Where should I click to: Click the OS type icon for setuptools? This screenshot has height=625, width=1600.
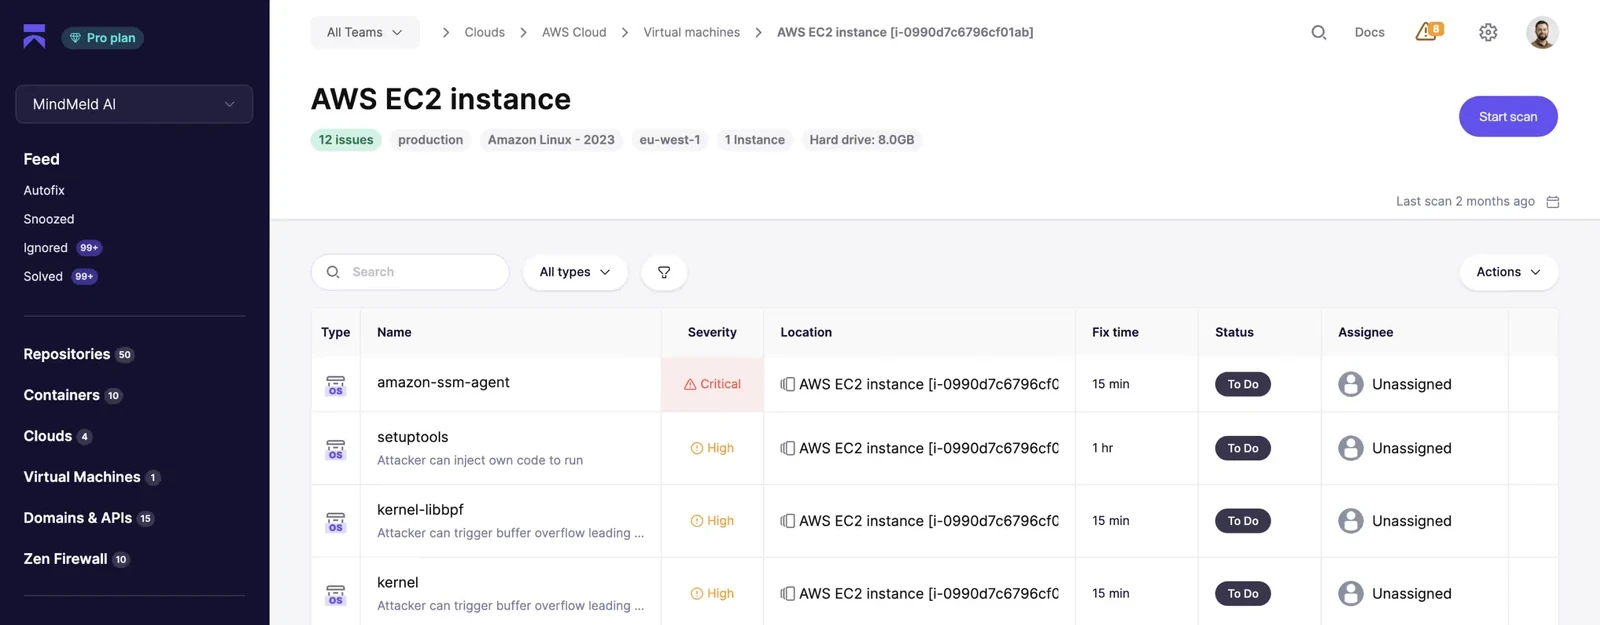[x=336, y=449]
